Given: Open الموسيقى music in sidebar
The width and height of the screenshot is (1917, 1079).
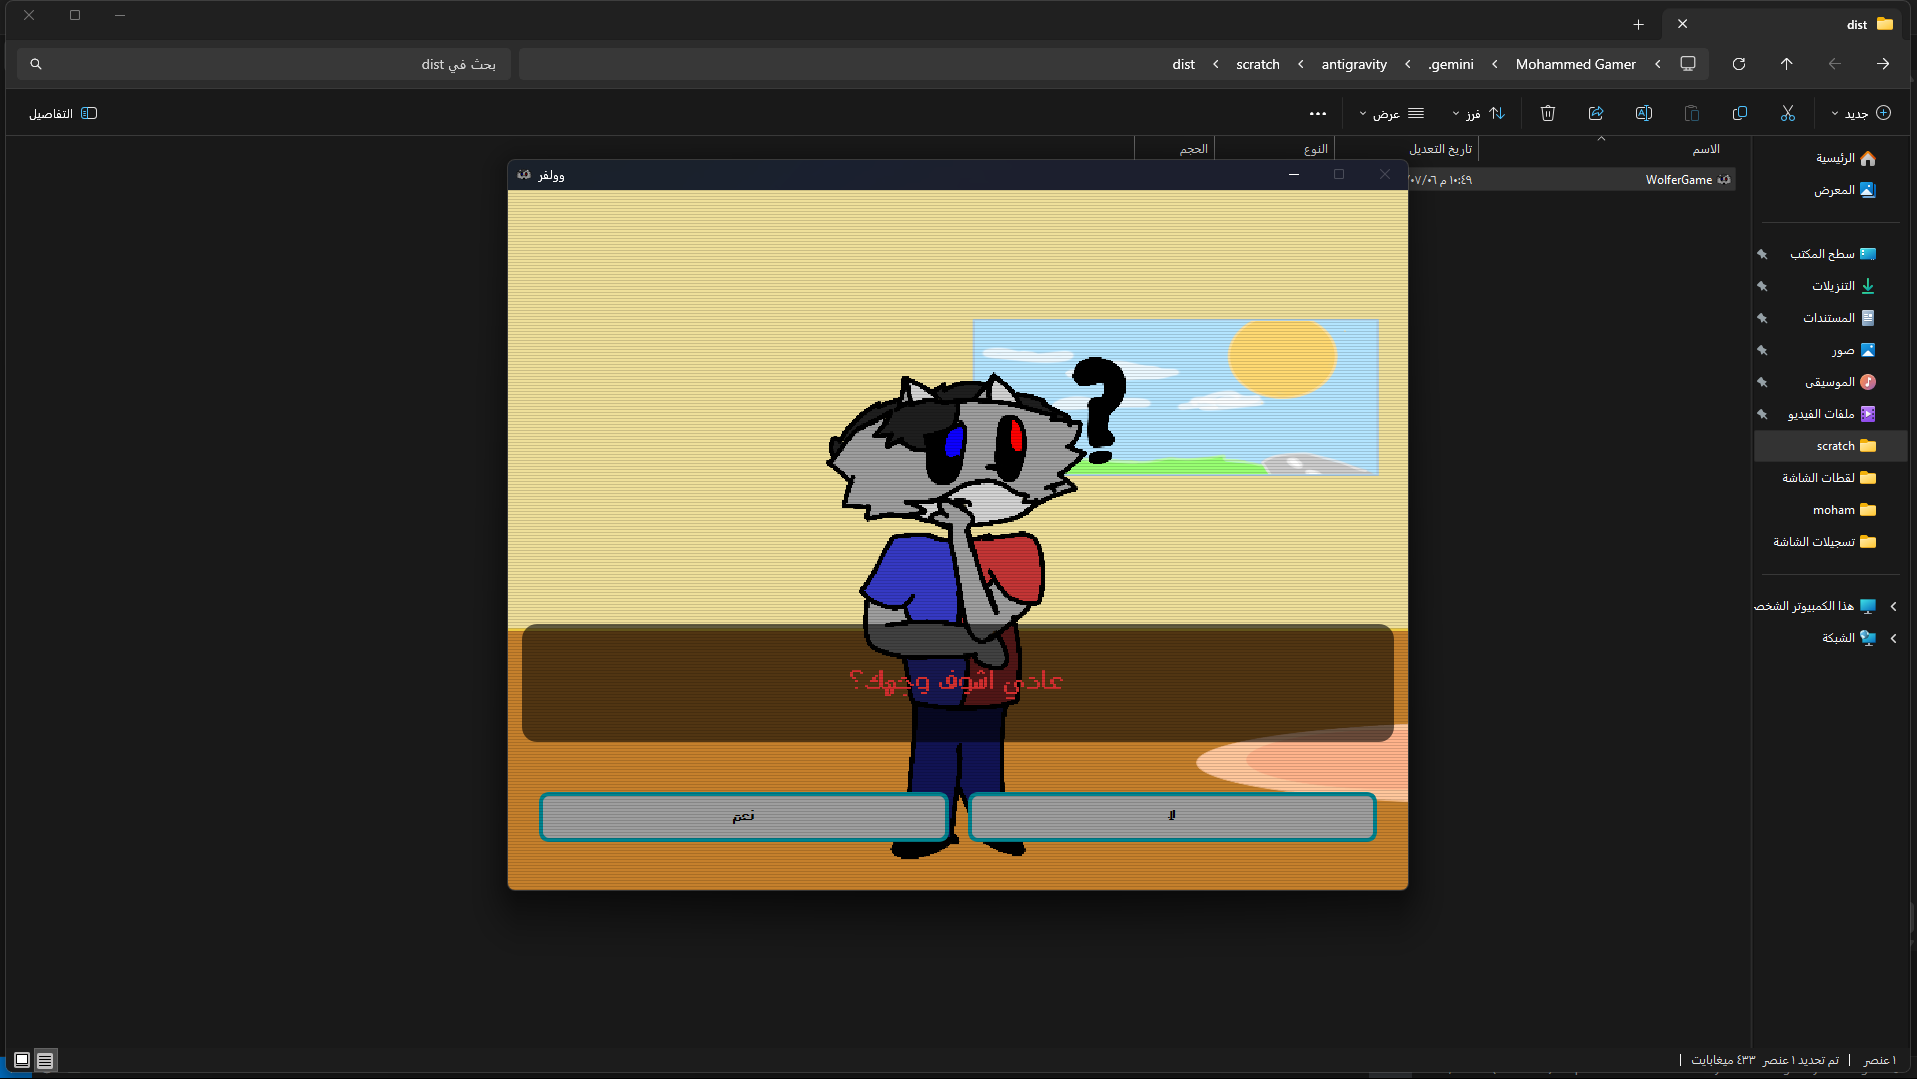Looking at the screenshot, I should click(1840, 382).
